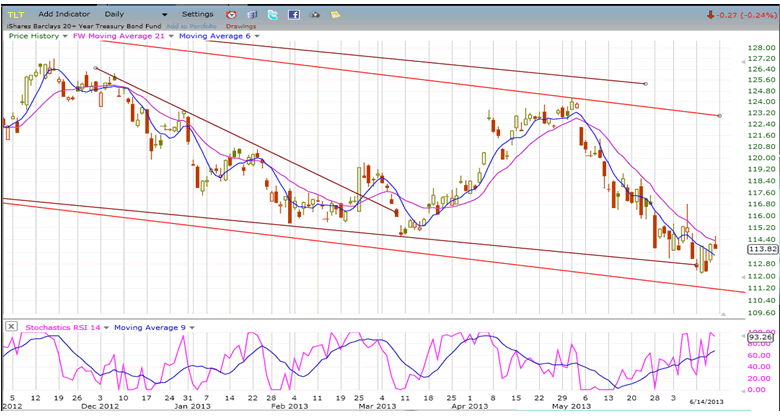This screenshot has height=420, width=780.
Task: Click the Drawings link
Action: coord(240,26)
